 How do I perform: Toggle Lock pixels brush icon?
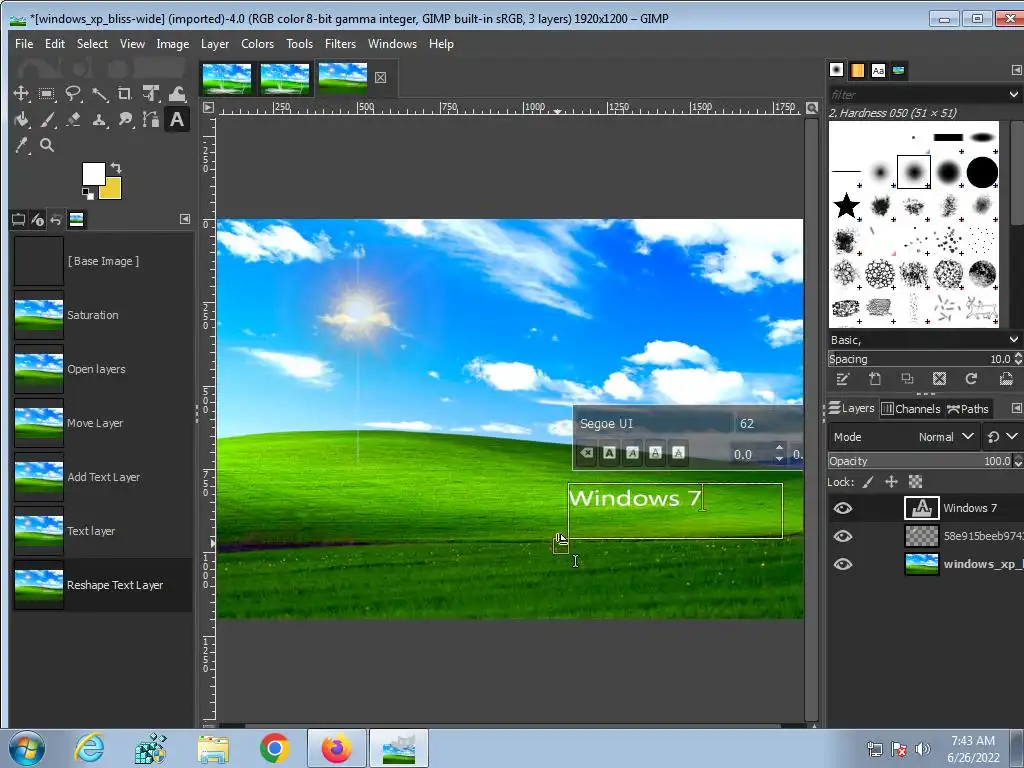868,482
